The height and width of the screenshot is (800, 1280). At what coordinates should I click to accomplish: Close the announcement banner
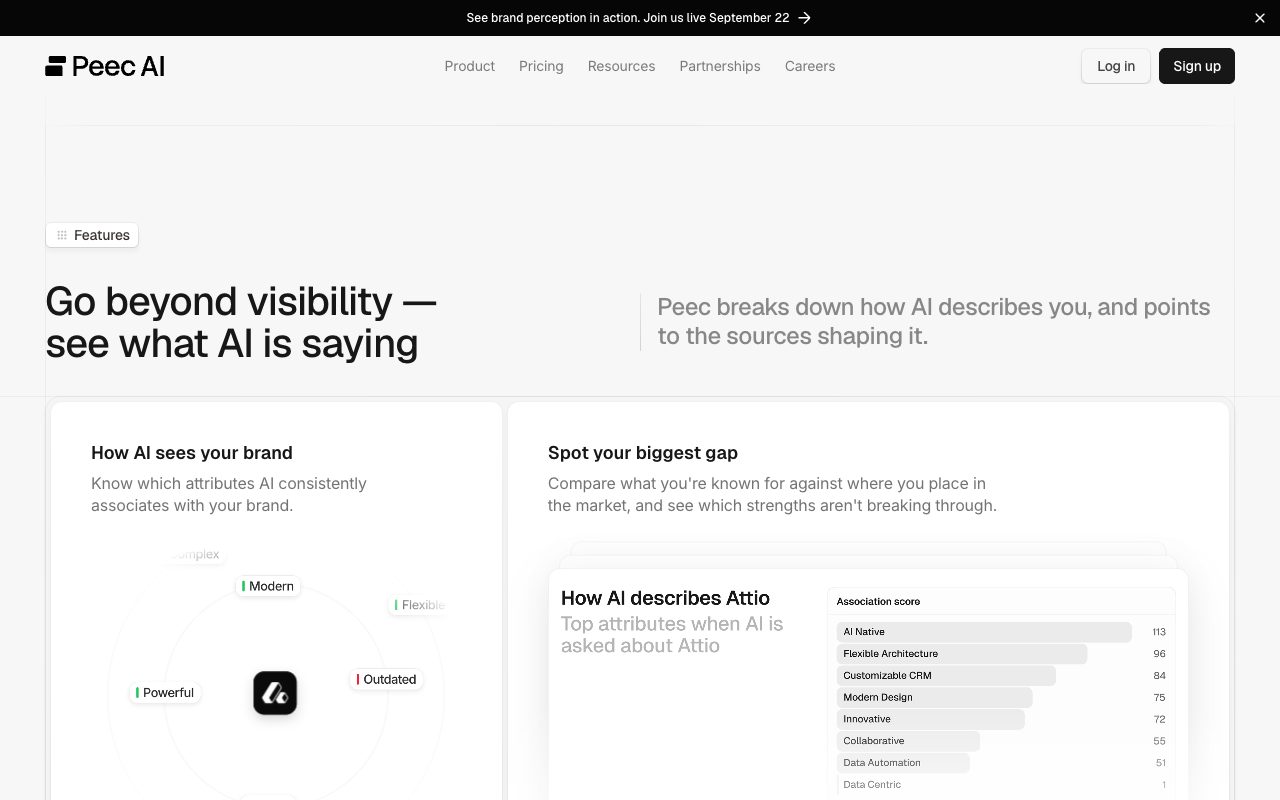[1259, 18]
